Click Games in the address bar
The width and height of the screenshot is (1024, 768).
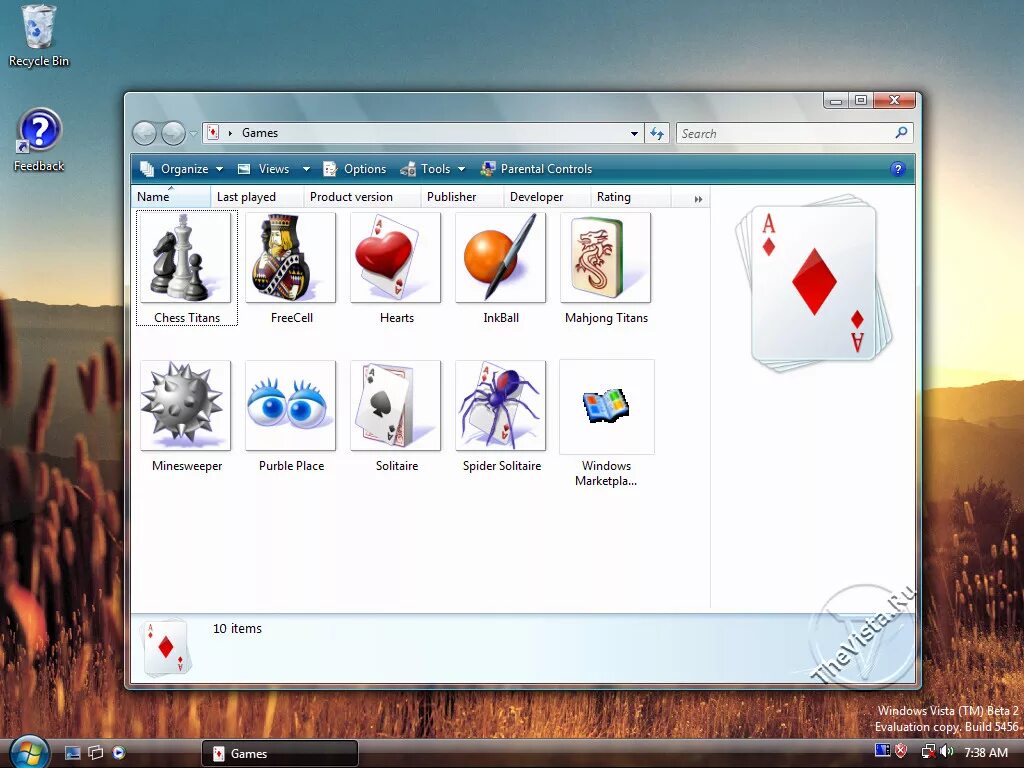[260, 133]
